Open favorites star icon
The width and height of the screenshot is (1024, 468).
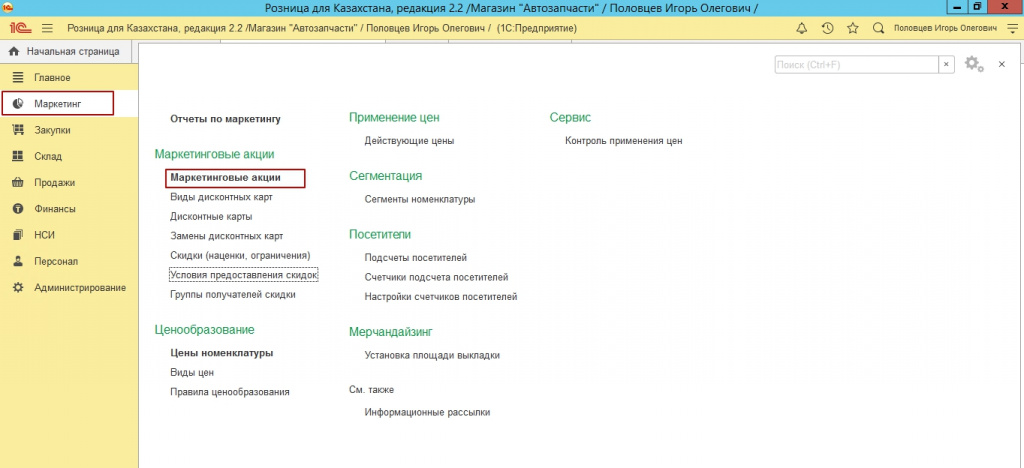(x=852, y=29)
